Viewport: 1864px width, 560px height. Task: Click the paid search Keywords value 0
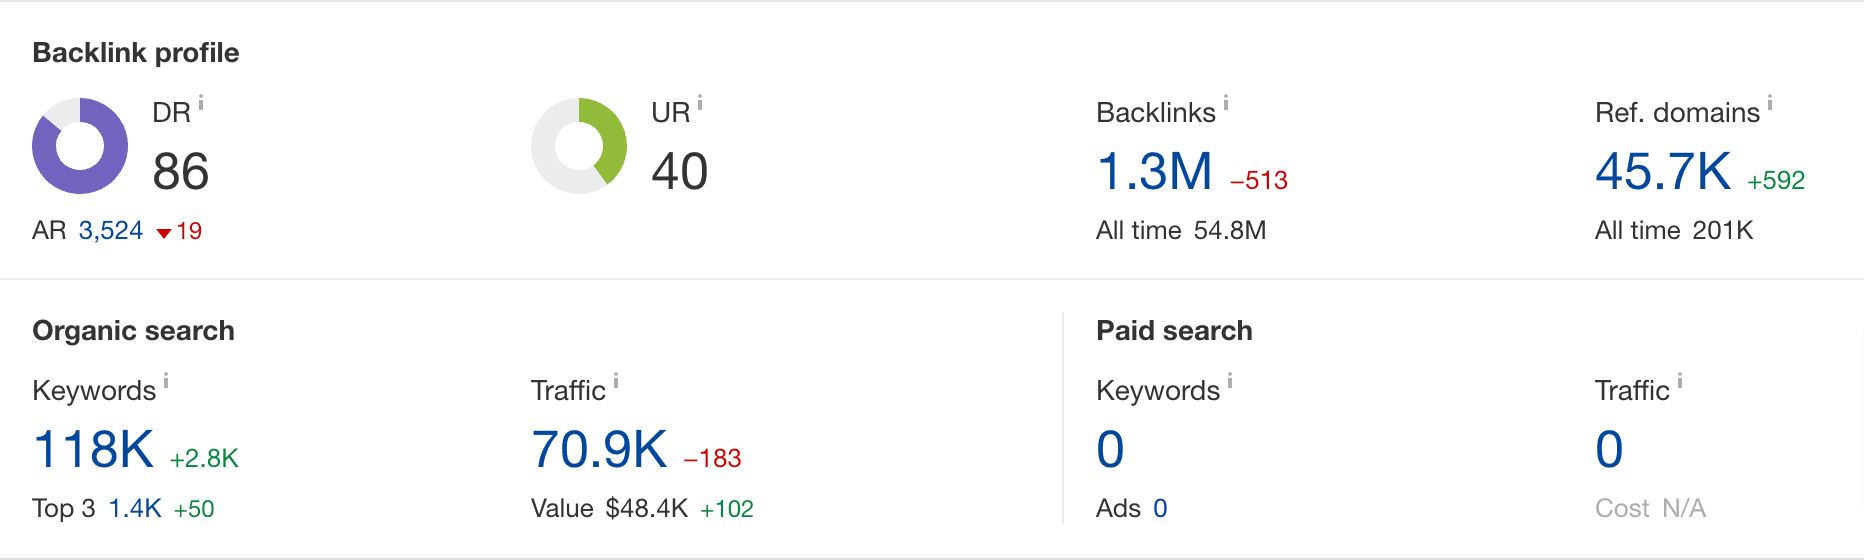click(x=1110, y=449)
